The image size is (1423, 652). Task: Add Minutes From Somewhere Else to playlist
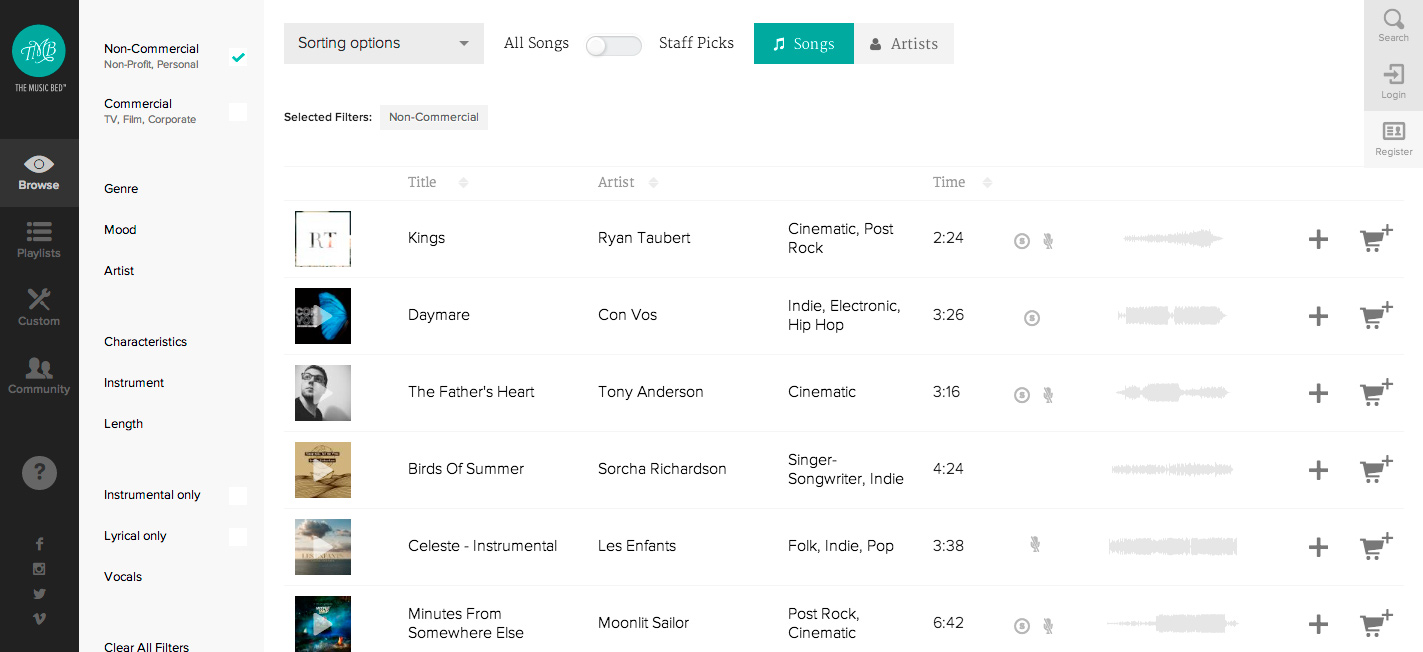1318,624
